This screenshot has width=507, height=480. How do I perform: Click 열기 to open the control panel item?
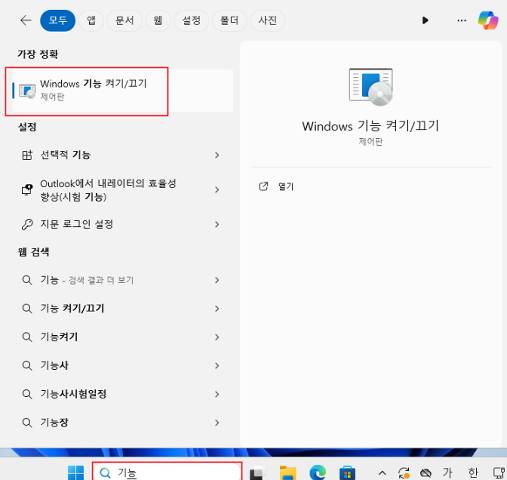pos(286,186)
